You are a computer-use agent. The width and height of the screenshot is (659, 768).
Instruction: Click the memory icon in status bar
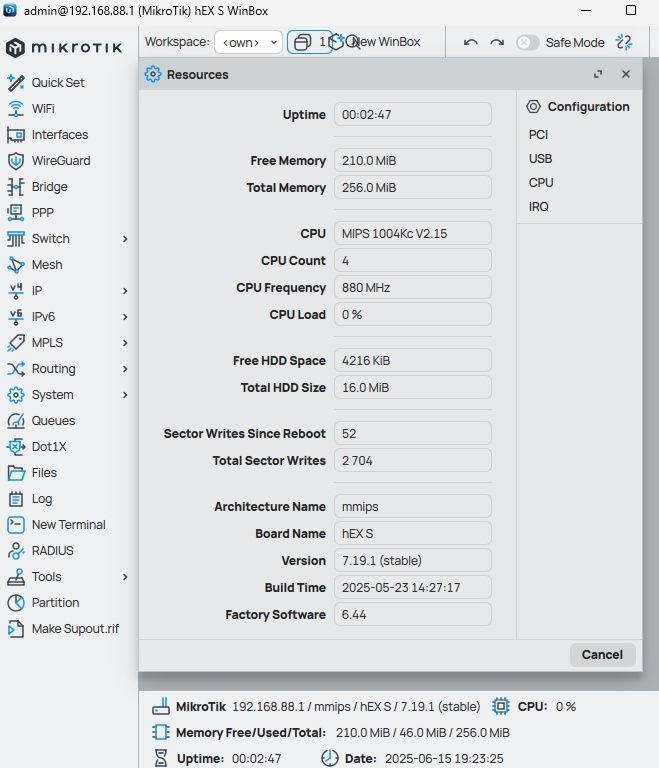pyautogui.click(x=161, y=732)
